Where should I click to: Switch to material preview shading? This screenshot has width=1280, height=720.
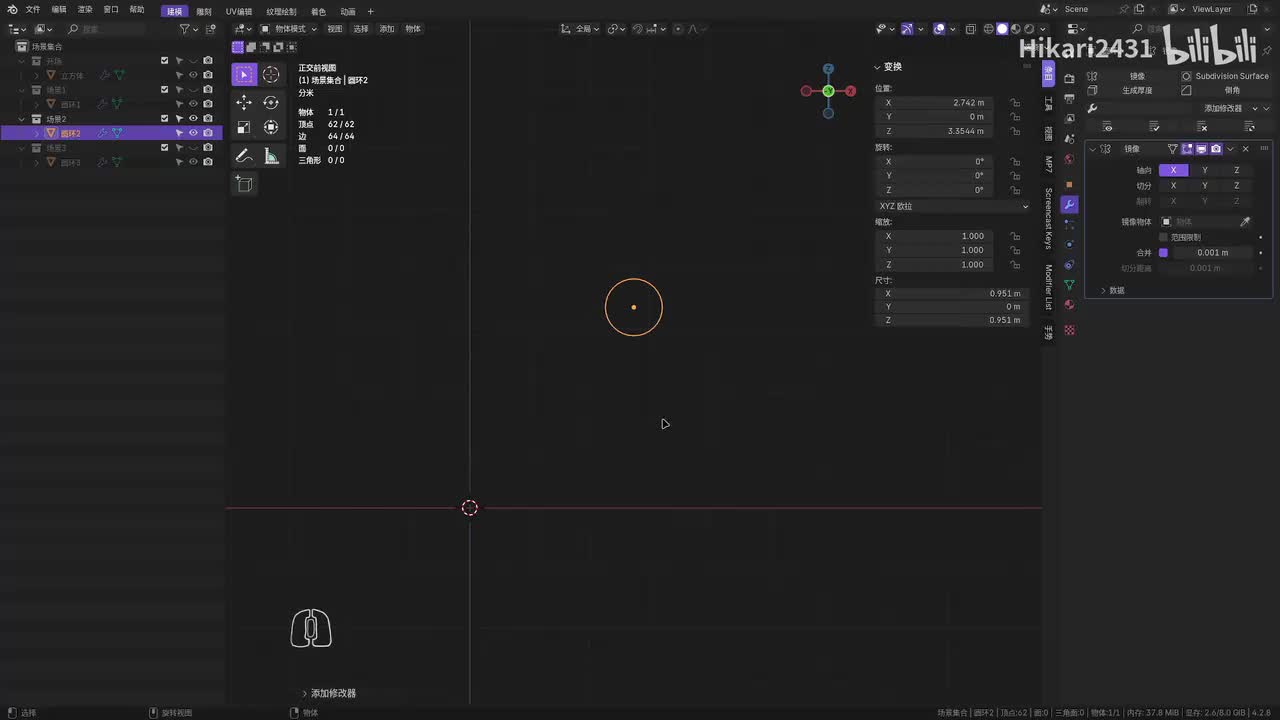click(1016, 29)
